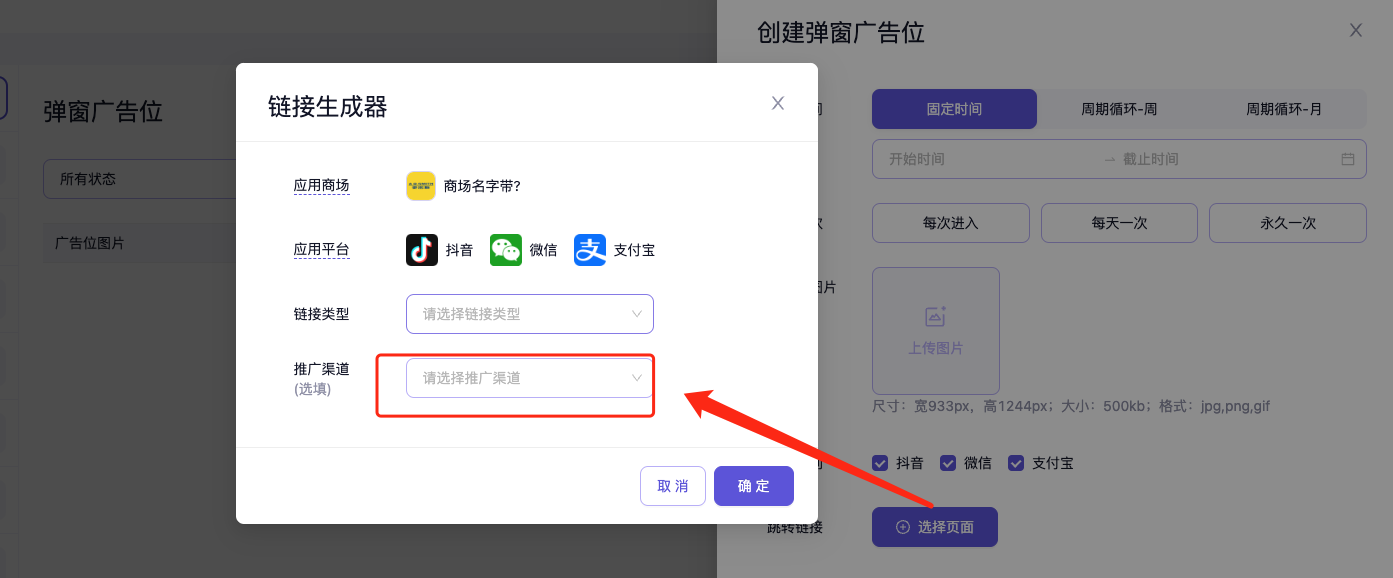Choose the 每天一次 frequency option
The width and height of the screenshot is (1393, 578).
pos(1119,223)
